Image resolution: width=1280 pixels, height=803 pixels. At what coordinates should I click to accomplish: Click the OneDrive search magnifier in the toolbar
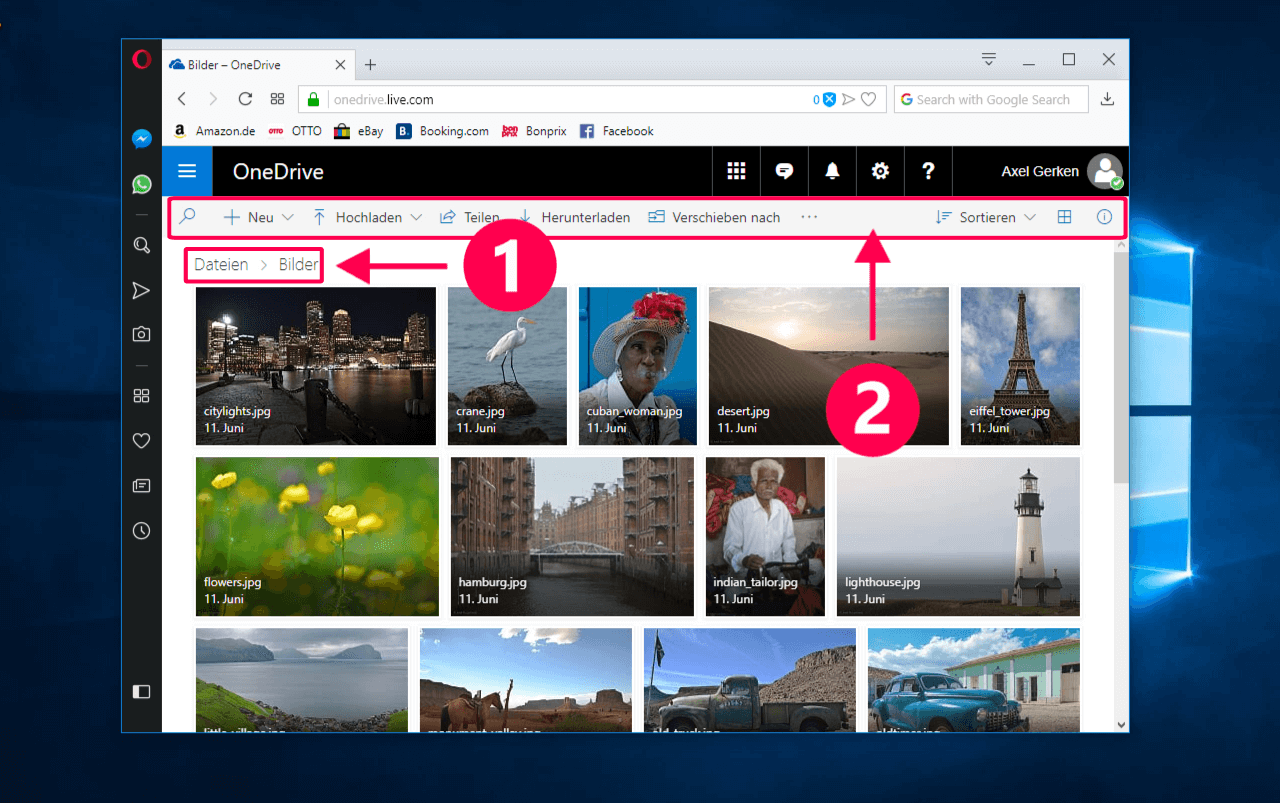187,216
